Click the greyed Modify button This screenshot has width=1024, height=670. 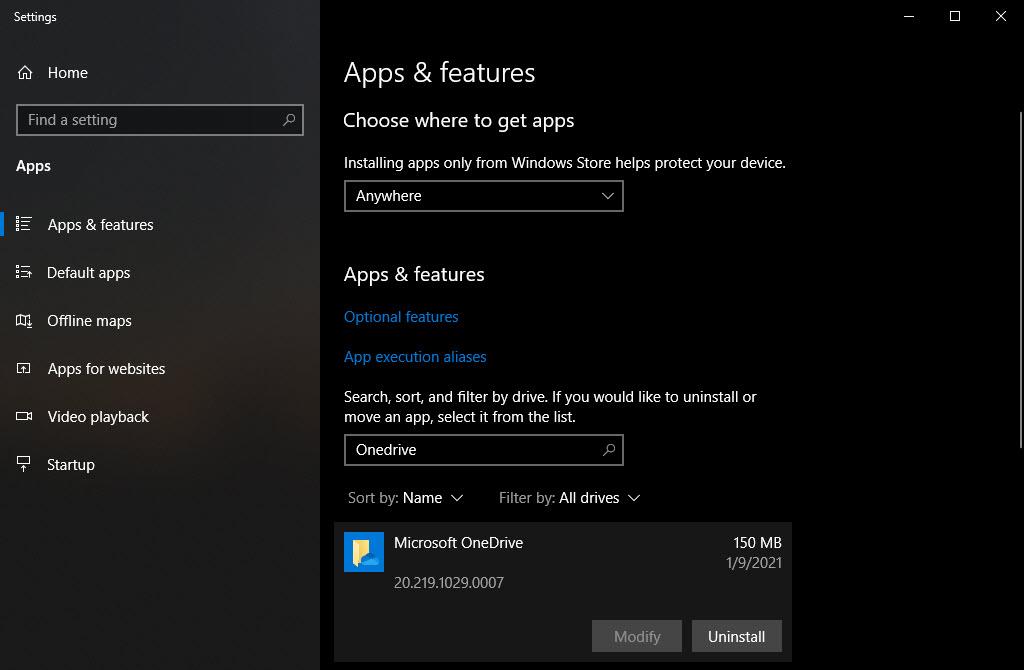point(637,636)
